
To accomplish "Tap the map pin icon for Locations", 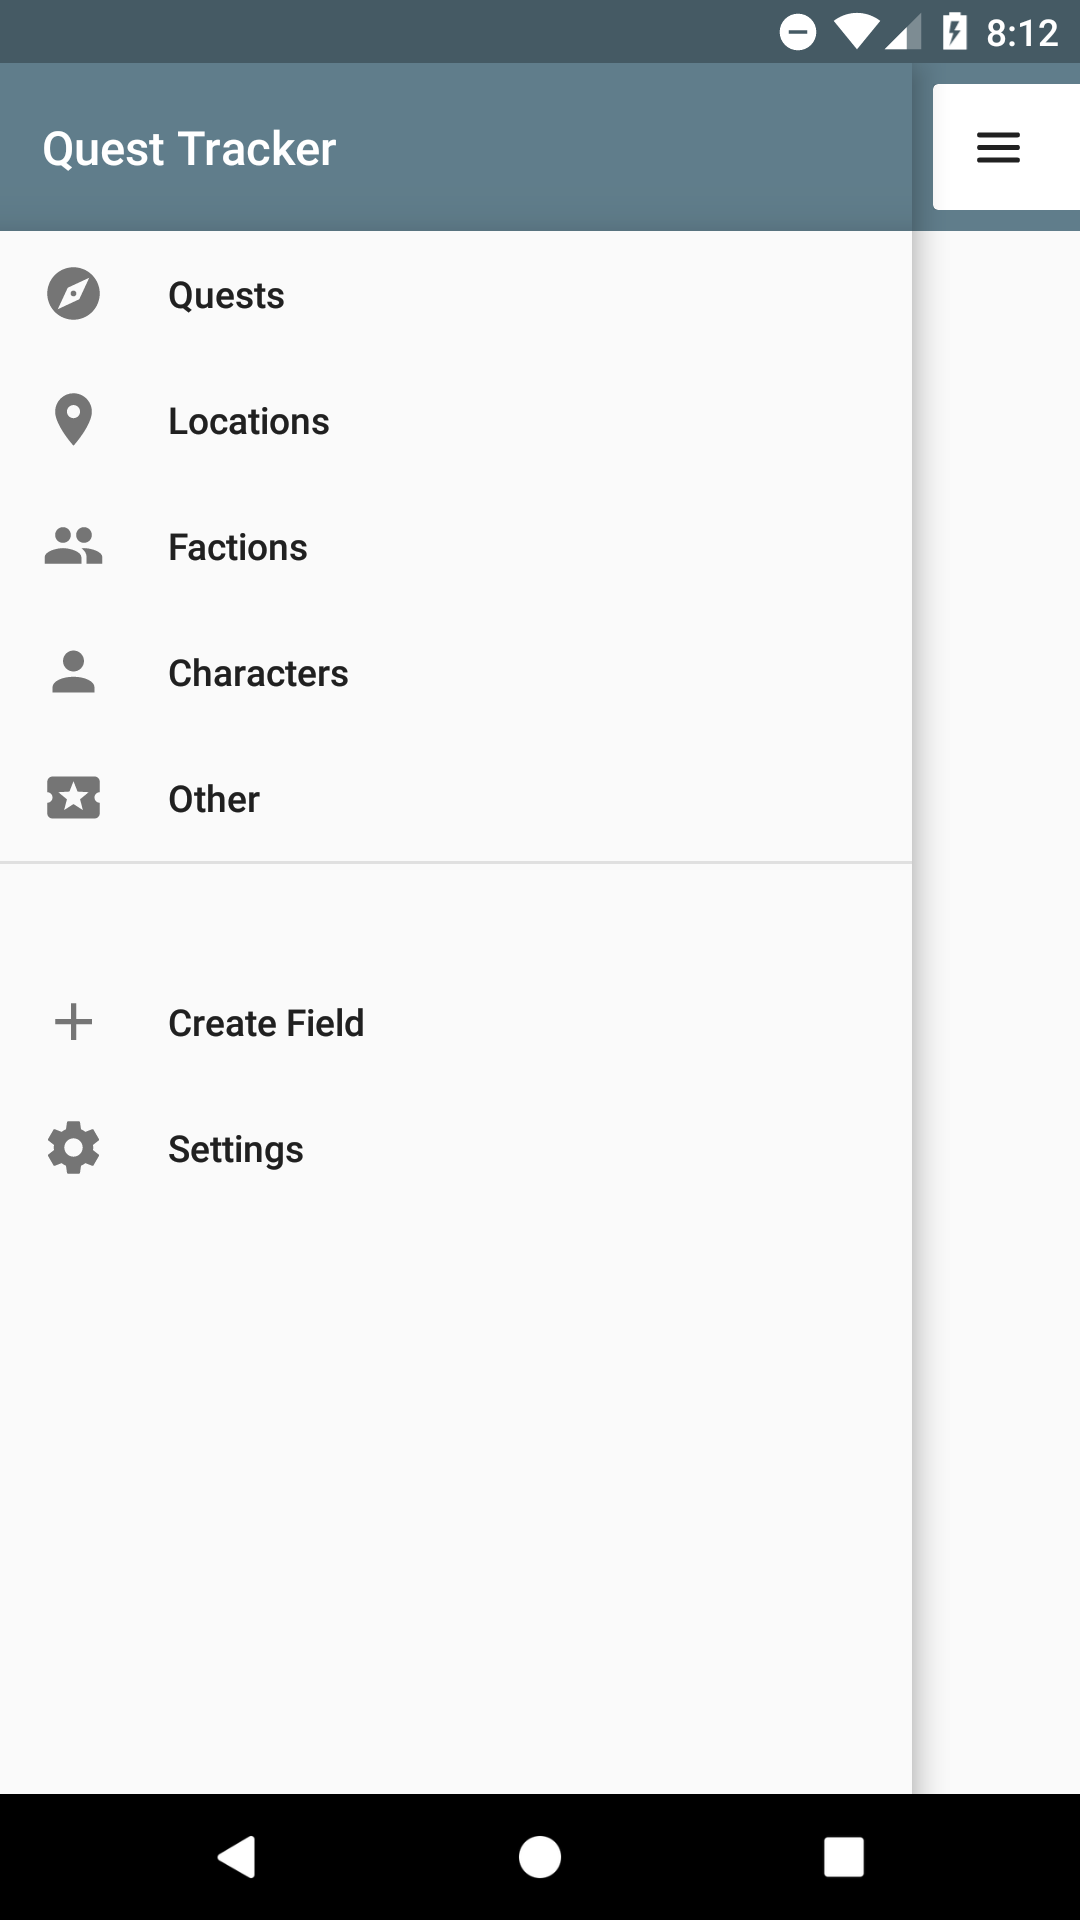I will (73, 420).
